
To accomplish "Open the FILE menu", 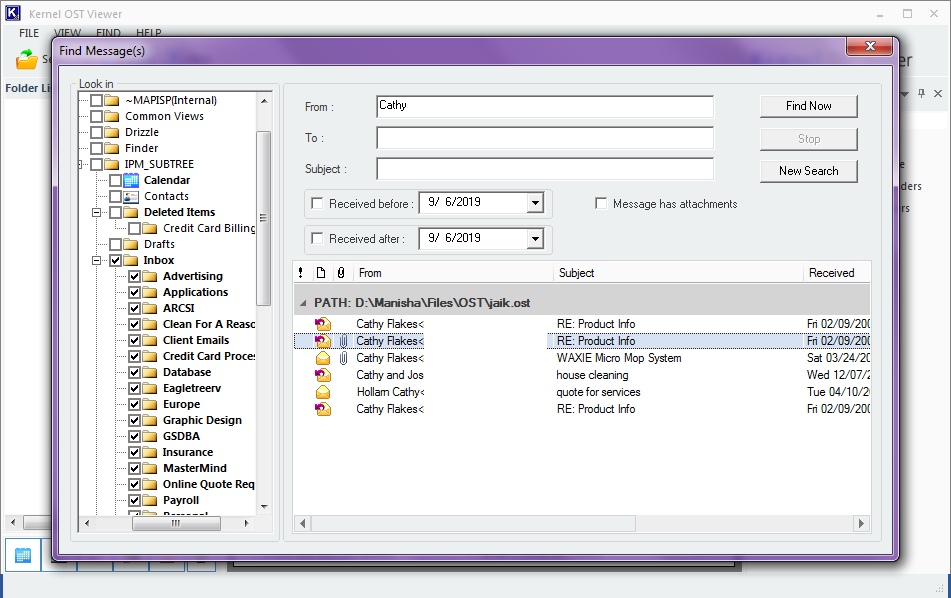I will [29, 33].
